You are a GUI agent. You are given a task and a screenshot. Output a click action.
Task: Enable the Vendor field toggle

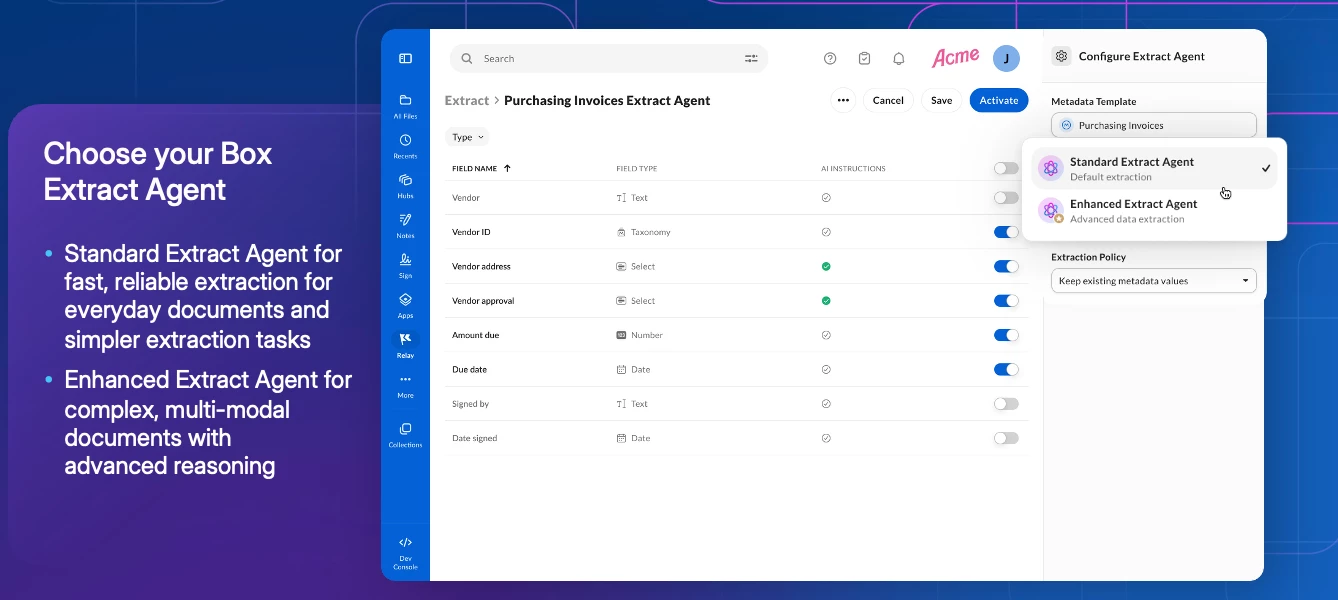click(1006, 198)
